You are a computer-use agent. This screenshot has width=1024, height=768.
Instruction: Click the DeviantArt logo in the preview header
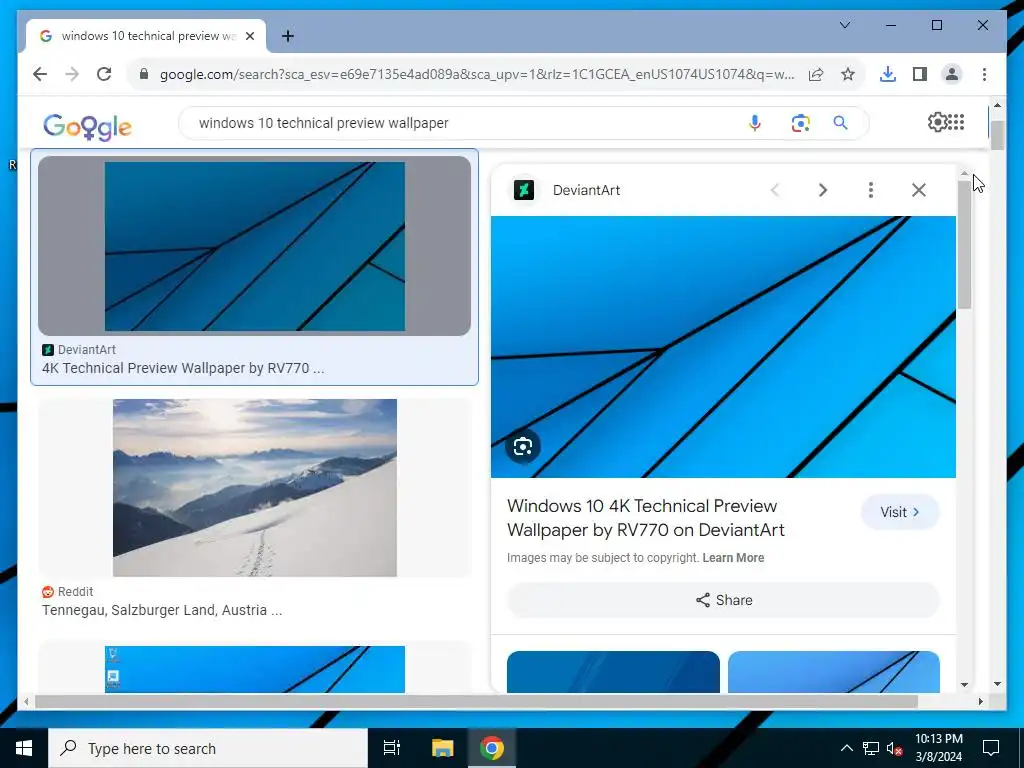[524, 190]
